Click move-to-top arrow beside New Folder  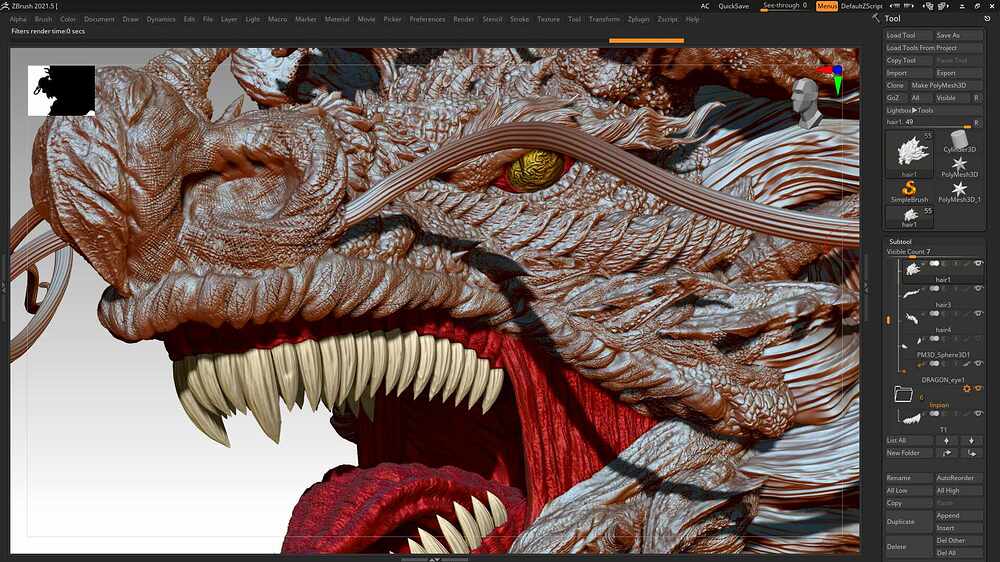[x=946, y=453]
